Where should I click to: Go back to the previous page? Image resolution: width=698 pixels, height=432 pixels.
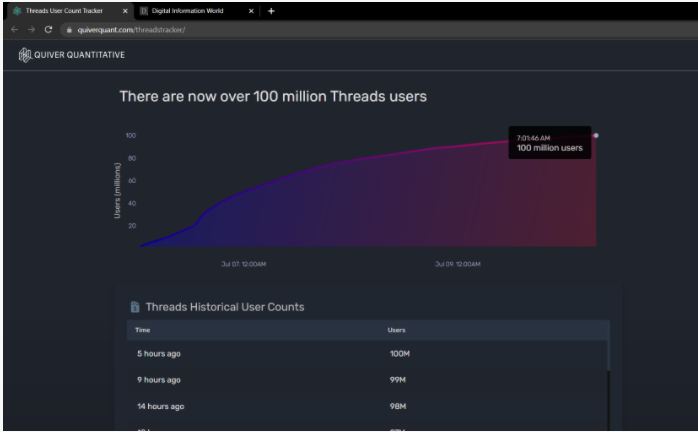[x=14, y=29]
